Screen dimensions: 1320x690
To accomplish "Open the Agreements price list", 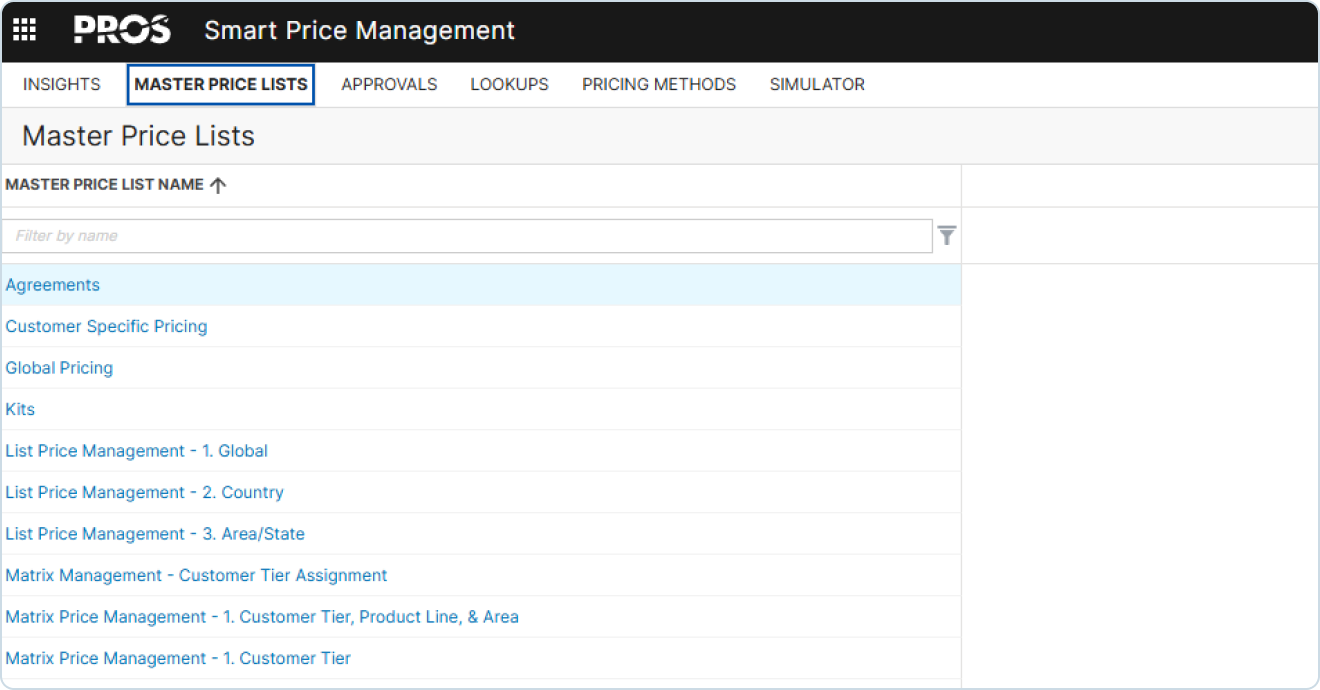I will (x=53, y=285).
